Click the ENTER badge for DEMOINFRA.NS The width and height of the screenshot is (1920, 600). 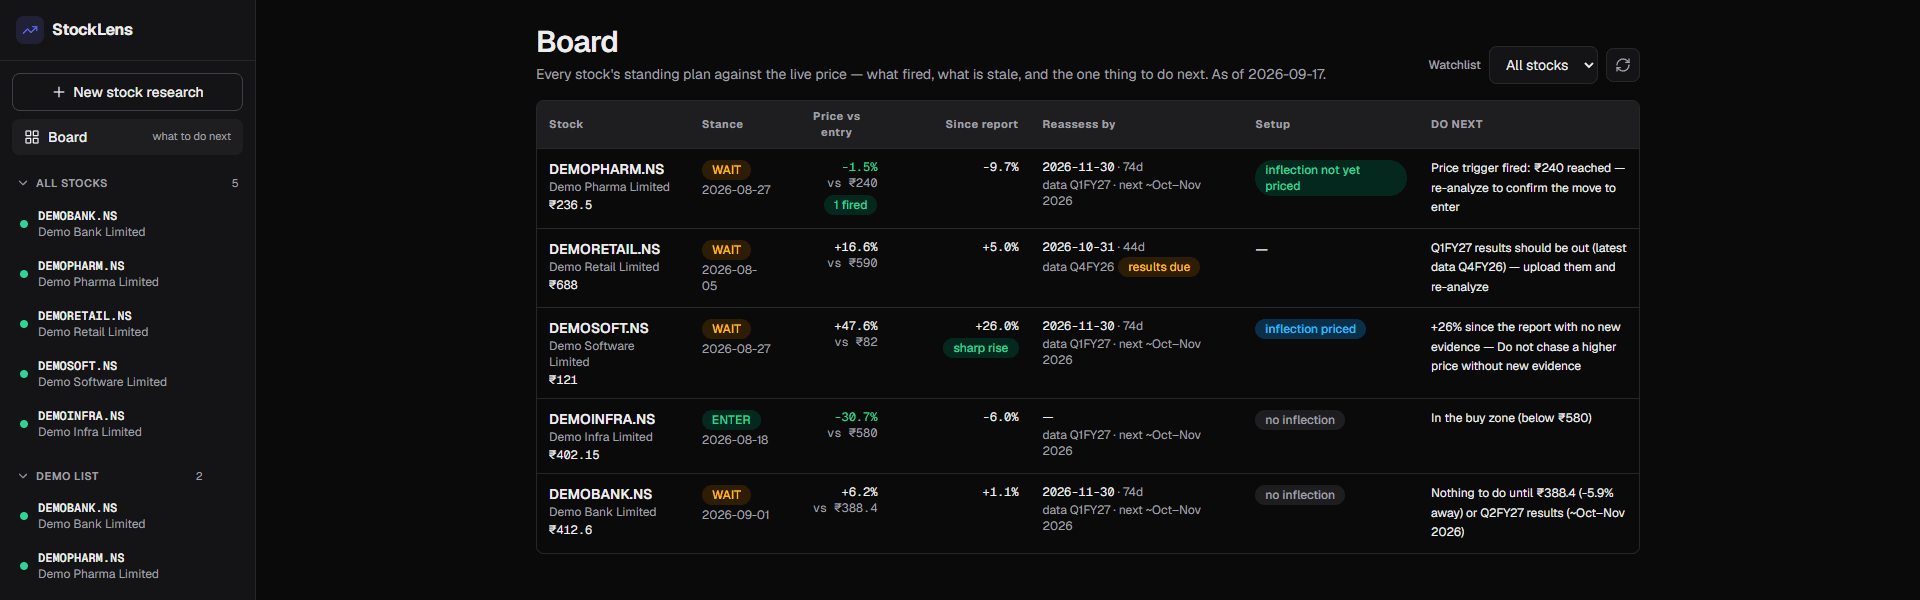tap(731, 420)
